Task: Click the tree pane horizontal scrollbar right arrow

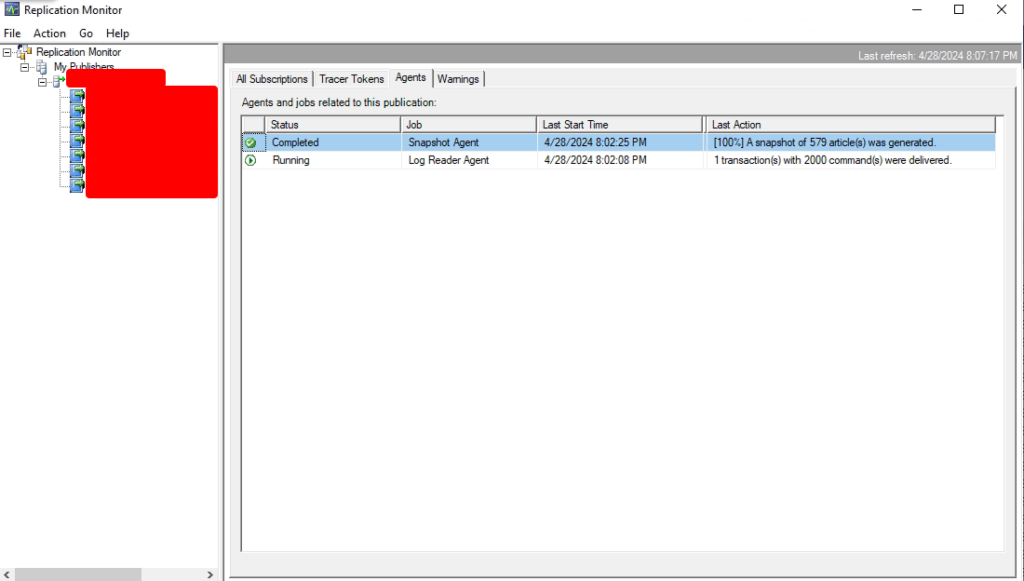Action: tap(209, 575)
